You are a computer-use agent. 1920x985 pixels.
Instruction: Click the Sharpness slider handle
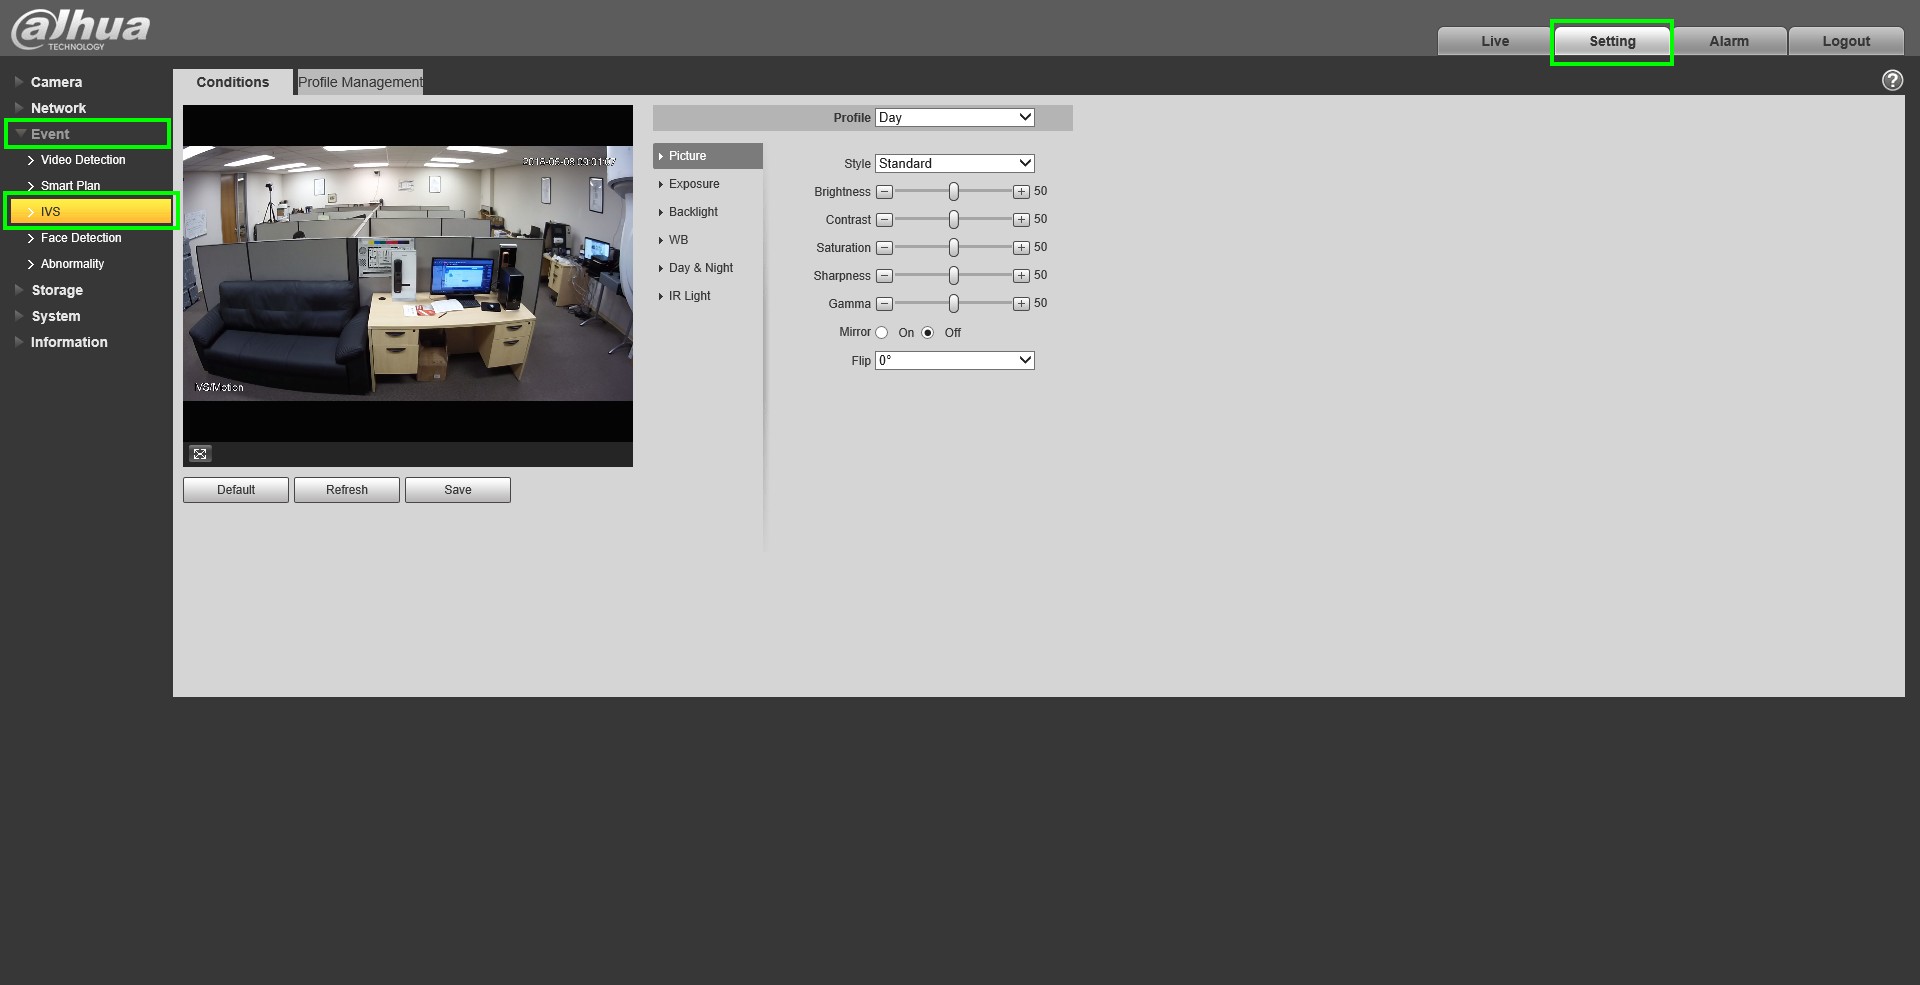954,275
